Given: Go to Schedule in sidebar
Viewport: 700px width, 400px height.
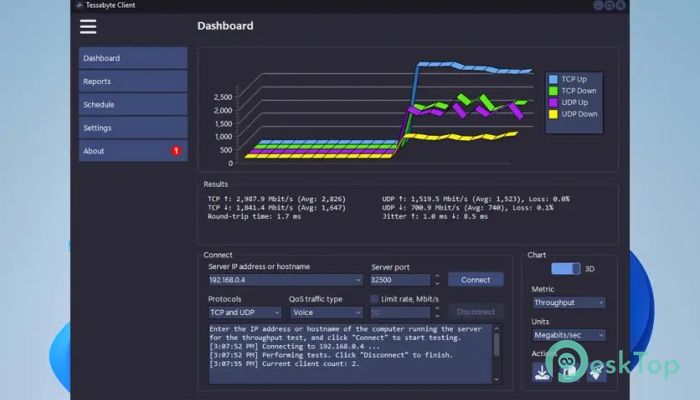Looking at the screenshot, I should tap(133, 104).
